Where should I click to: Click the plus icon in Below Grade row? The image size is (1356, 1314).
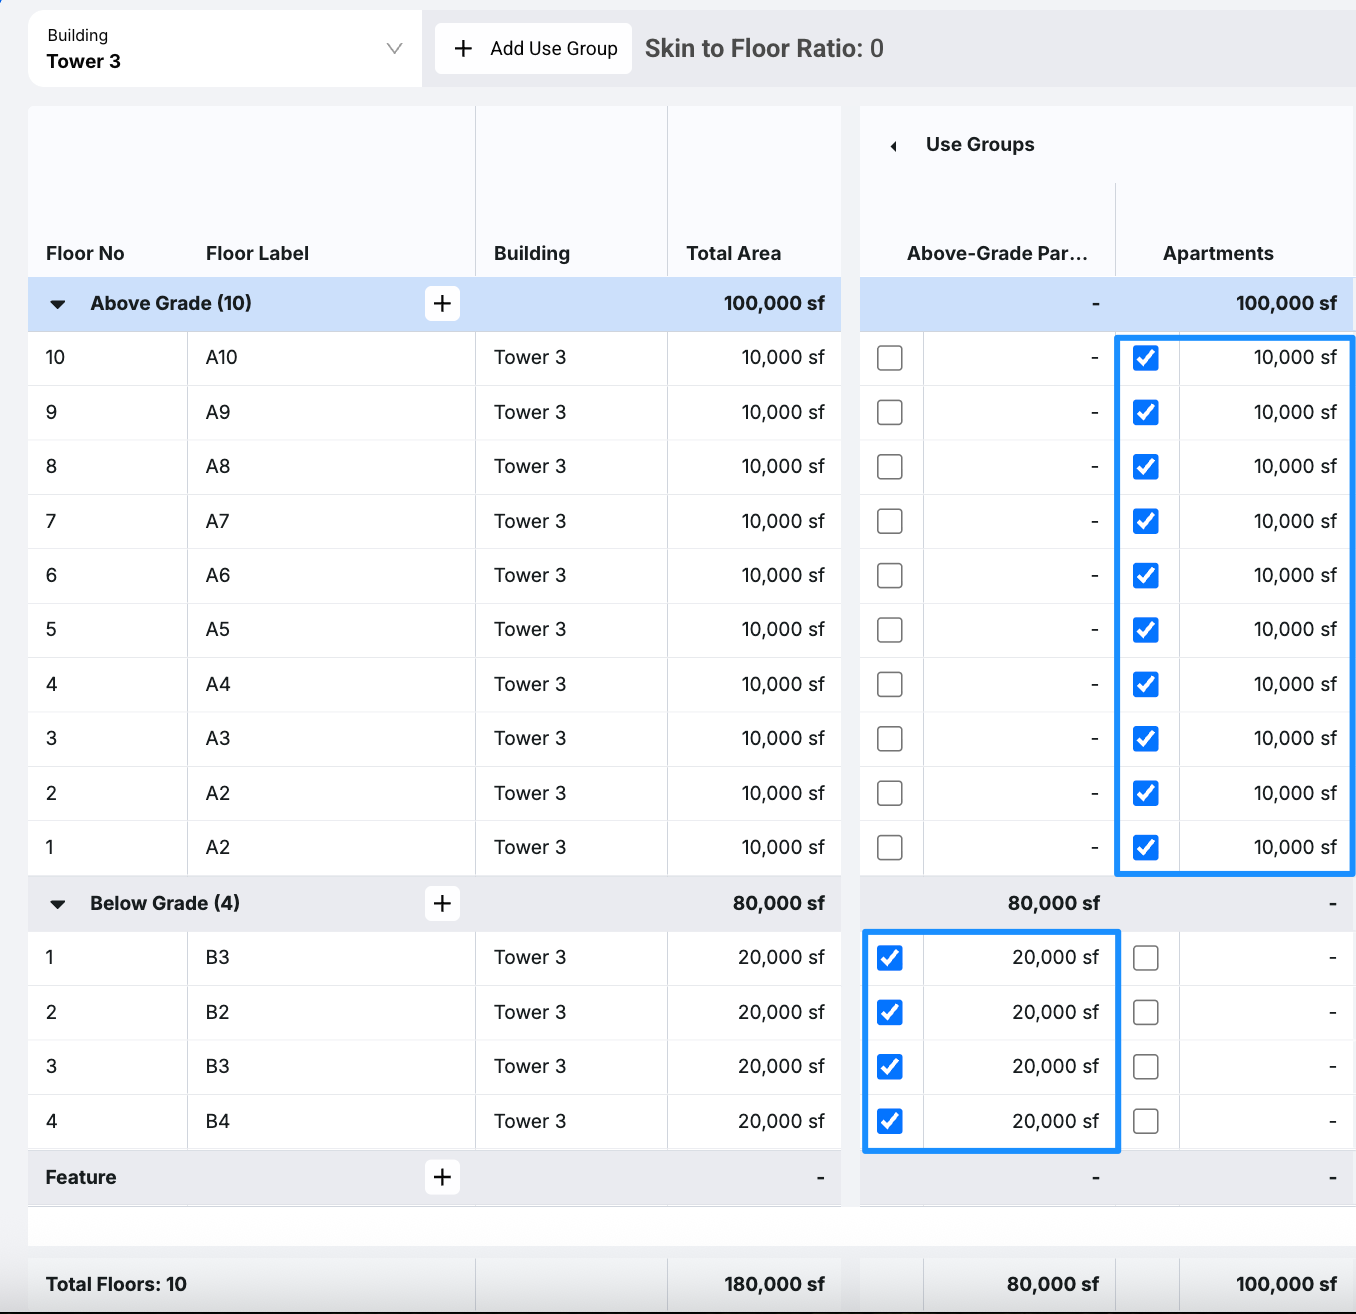tap(442, 903)
